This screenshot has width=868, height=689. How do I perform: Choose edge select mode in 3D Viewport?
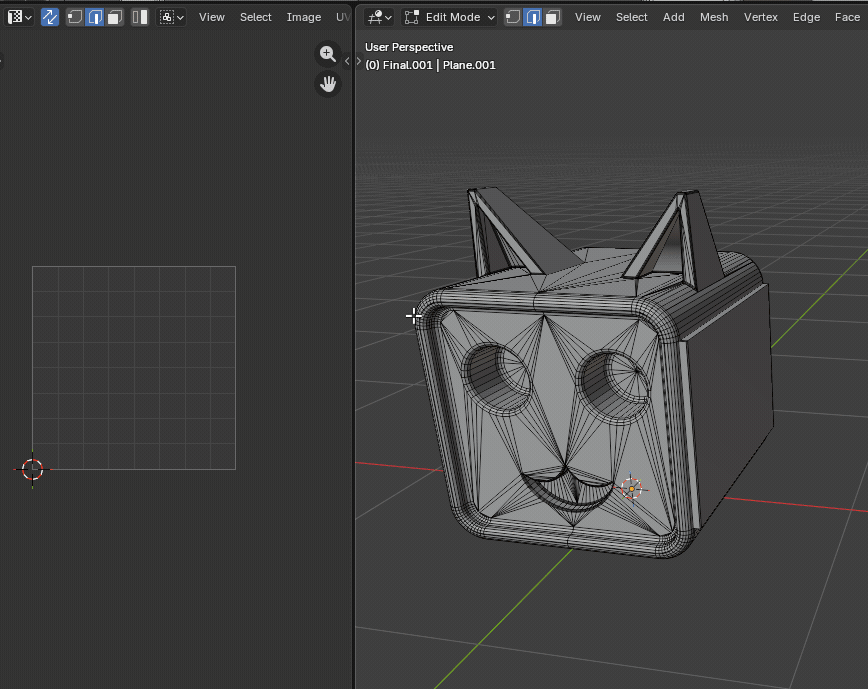coord(533,17)
